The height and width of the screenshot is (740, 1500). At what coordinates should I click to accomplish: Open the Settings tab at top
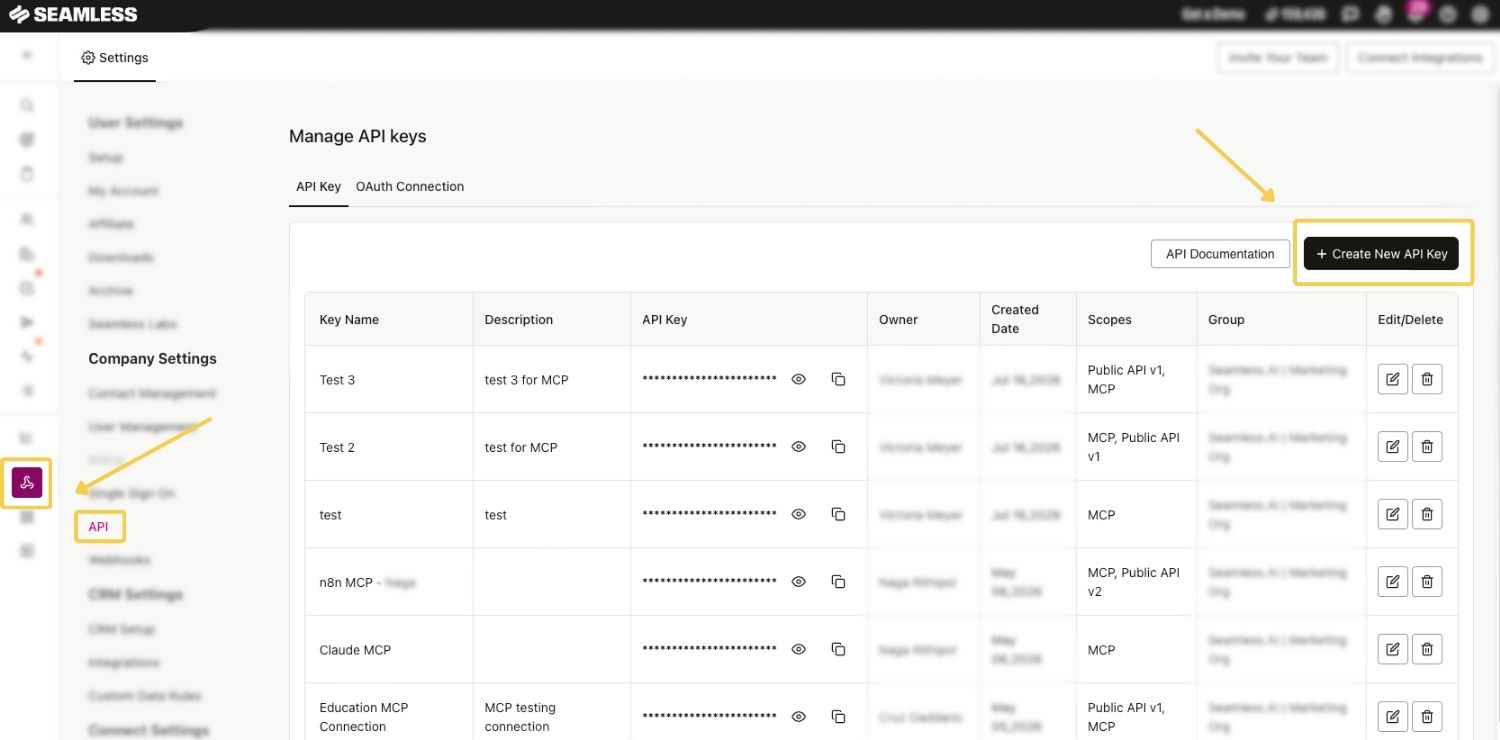pyautogui.click(x=115, y=58)
